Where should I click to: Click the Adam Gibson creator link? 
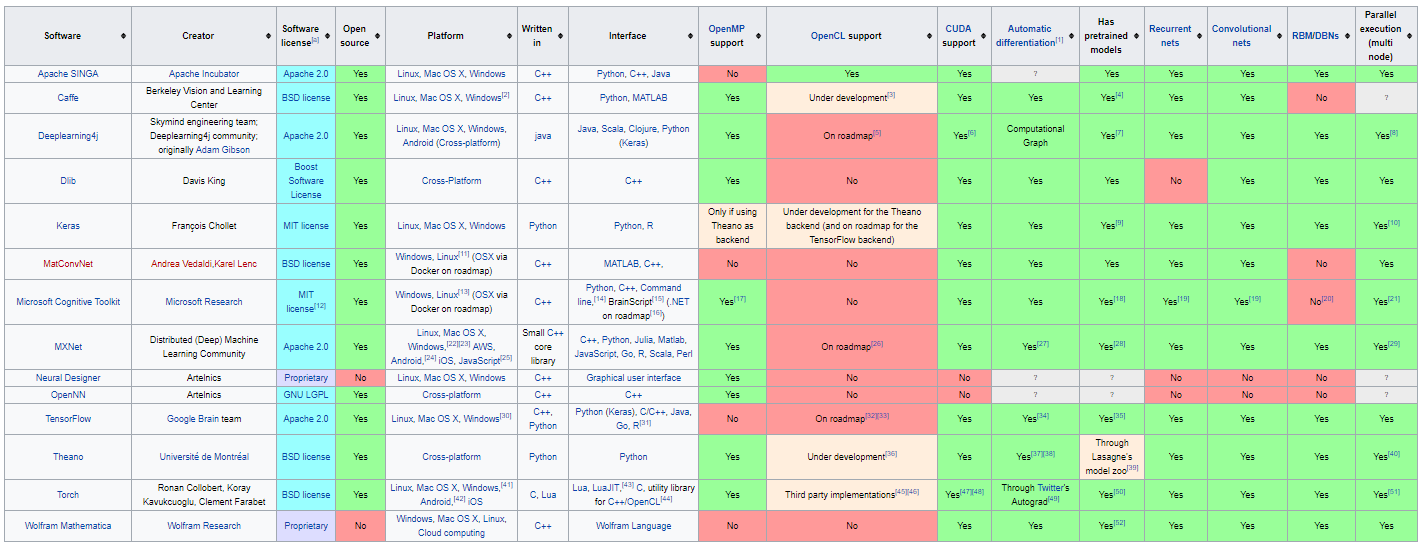pos(224,150)
